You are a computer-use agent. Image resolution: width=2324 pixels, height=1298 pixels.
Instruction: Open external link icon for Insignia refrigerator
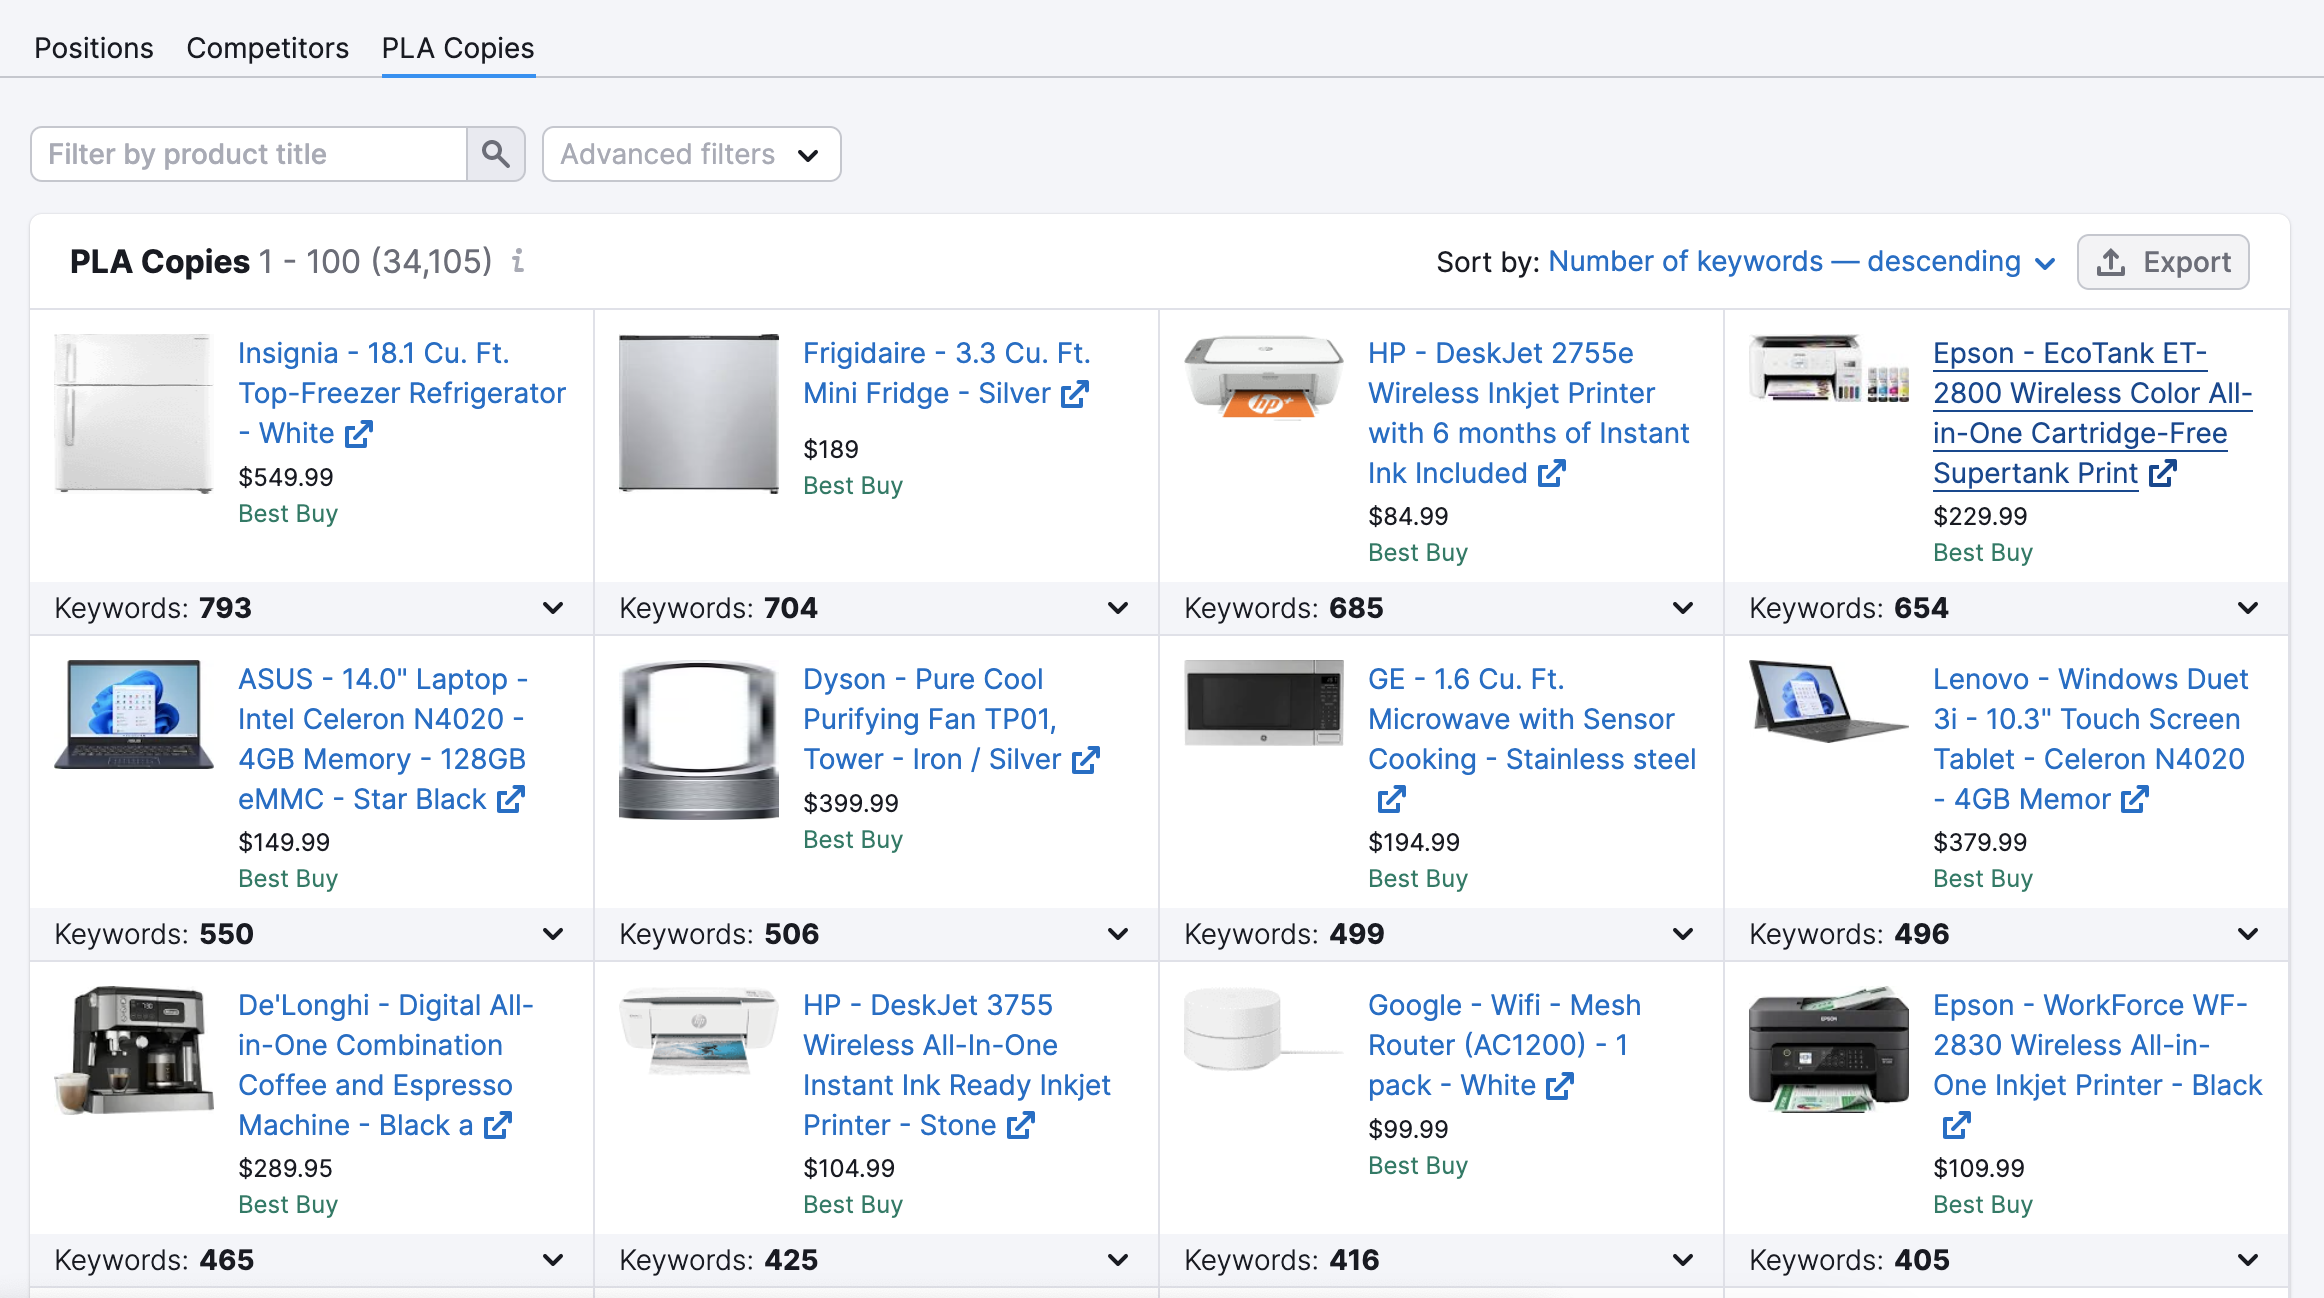(x=359, y=433)
